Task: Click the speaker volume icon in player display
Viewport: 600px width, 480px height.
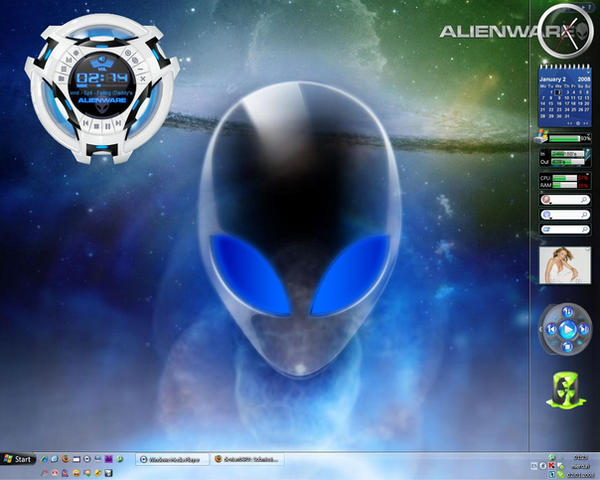Action: [102, 59]
